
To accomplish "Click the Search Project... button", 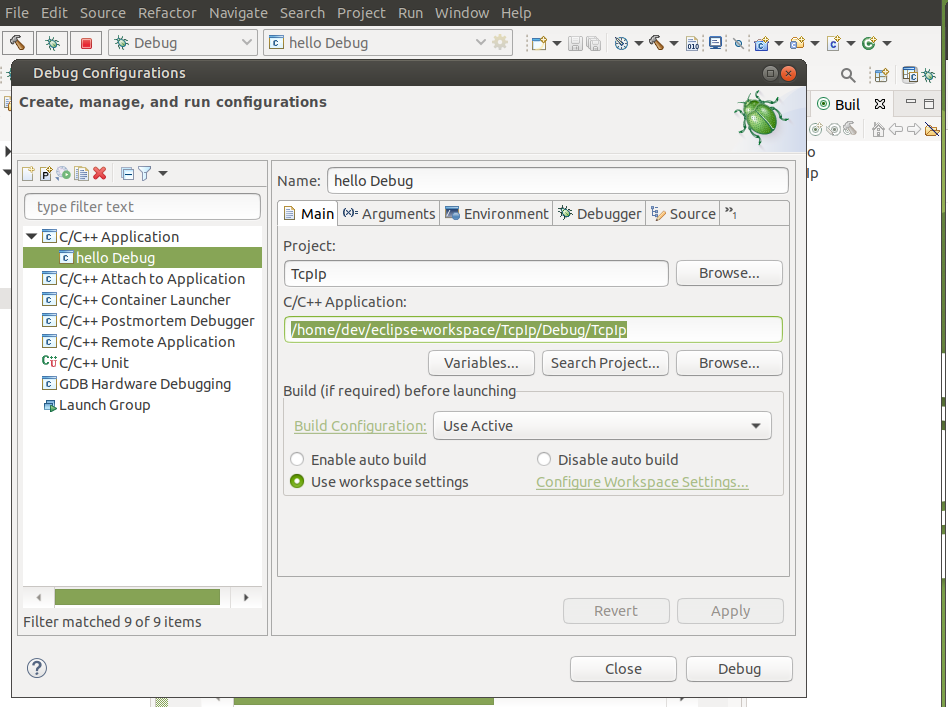I will [605, 363].
